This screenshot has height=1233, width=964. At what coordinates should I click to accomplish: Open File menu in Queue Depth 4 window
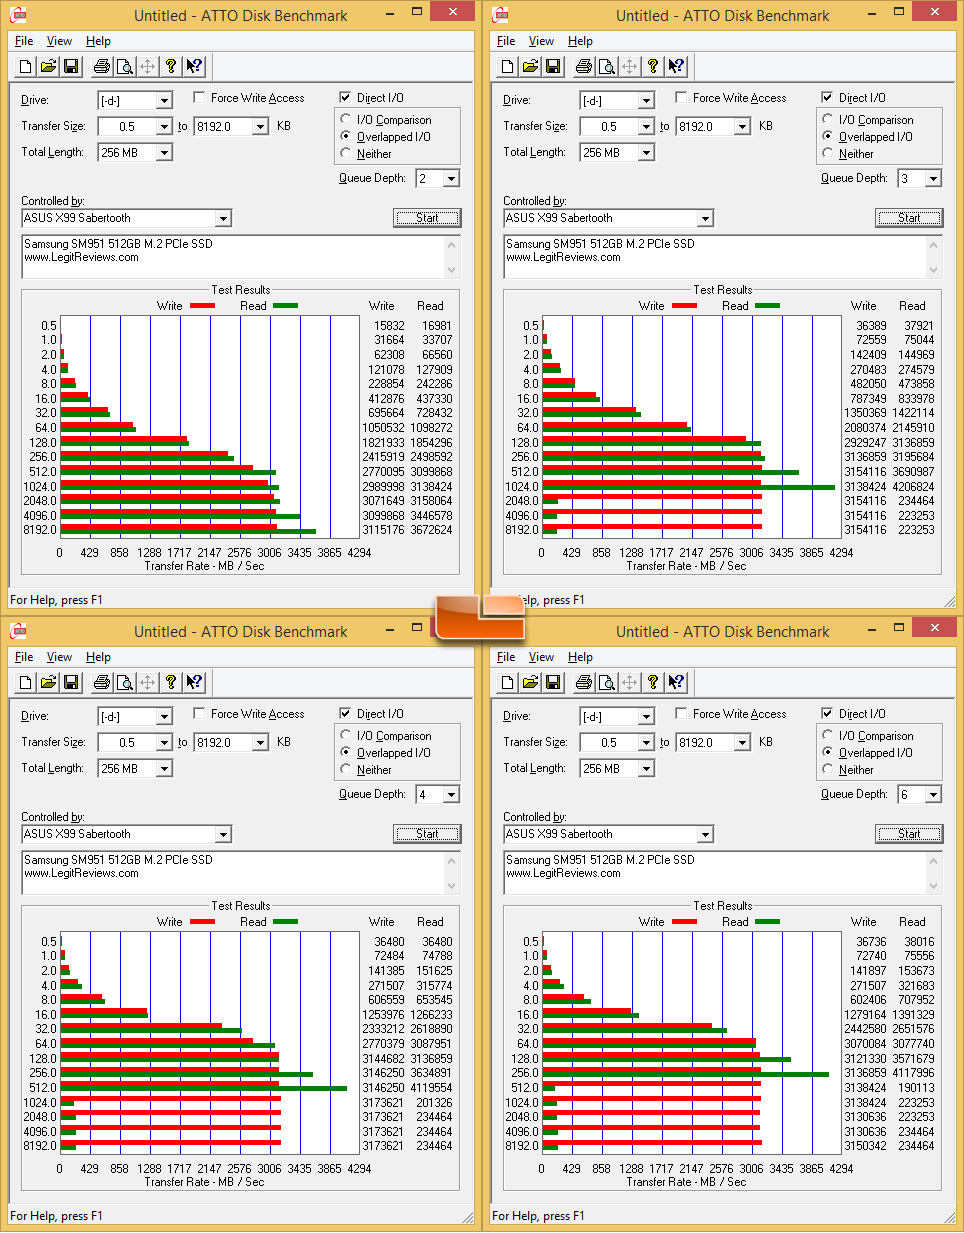click(x=24, y=657)
